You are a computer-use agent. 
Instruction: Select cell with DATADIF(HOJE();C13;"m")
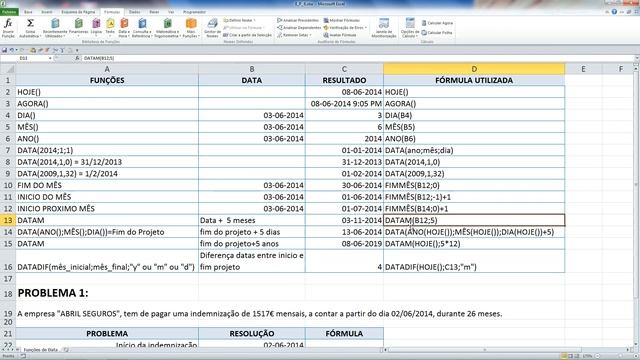[474, 261]
